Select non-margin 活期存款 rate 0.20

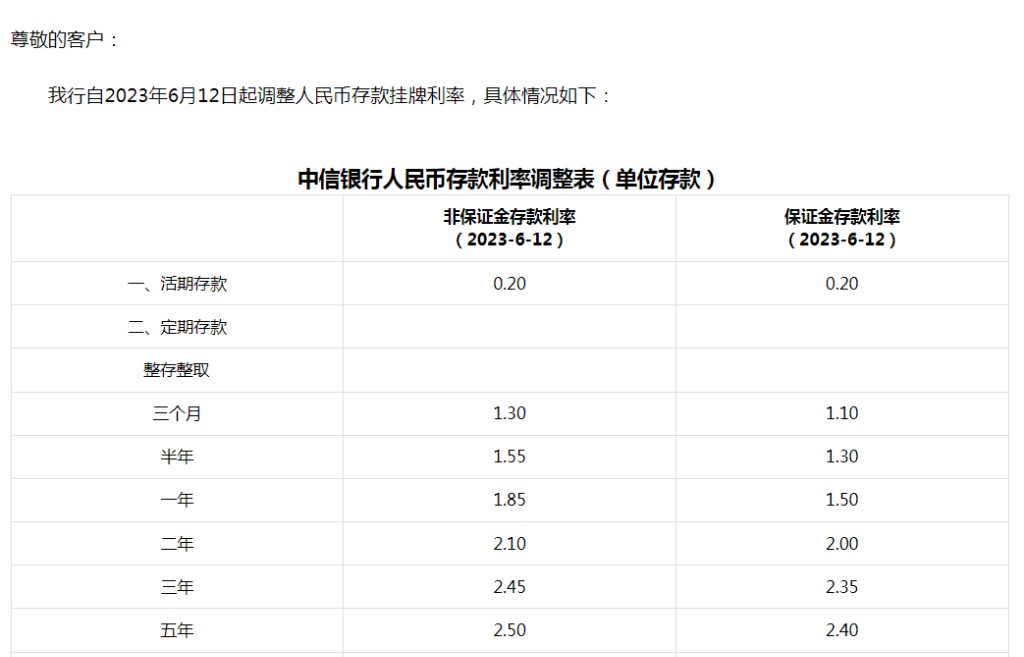click(509, 283)
